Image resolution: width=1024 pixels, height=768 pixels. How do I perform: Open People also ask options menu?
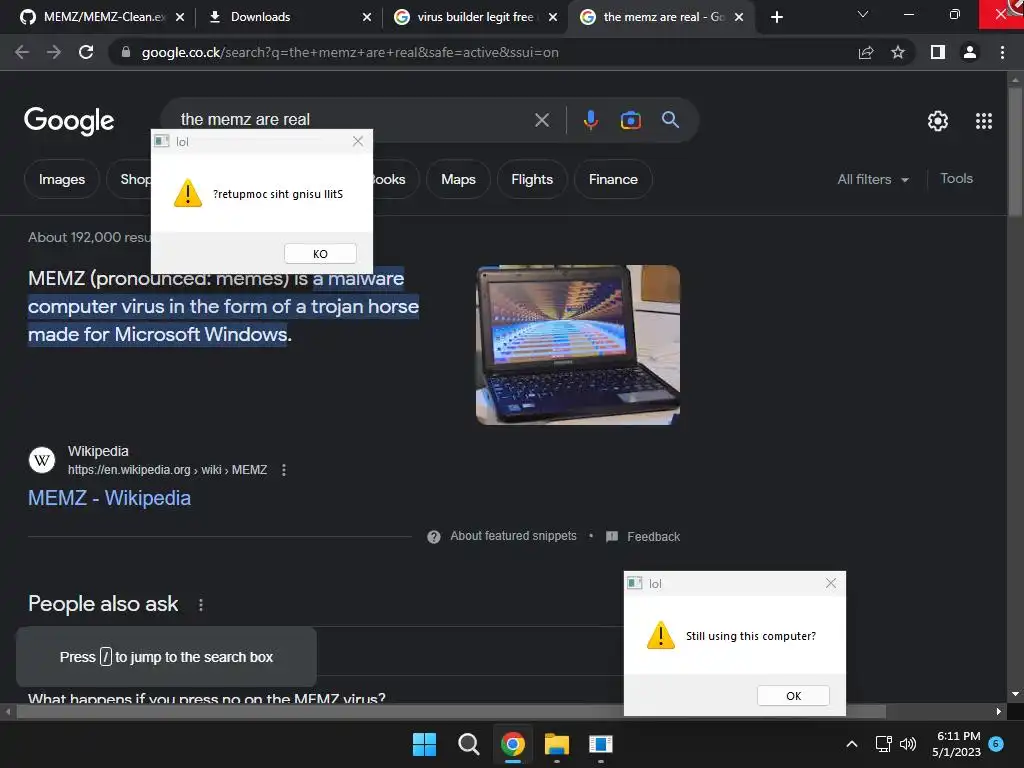[x=201, y=605]
